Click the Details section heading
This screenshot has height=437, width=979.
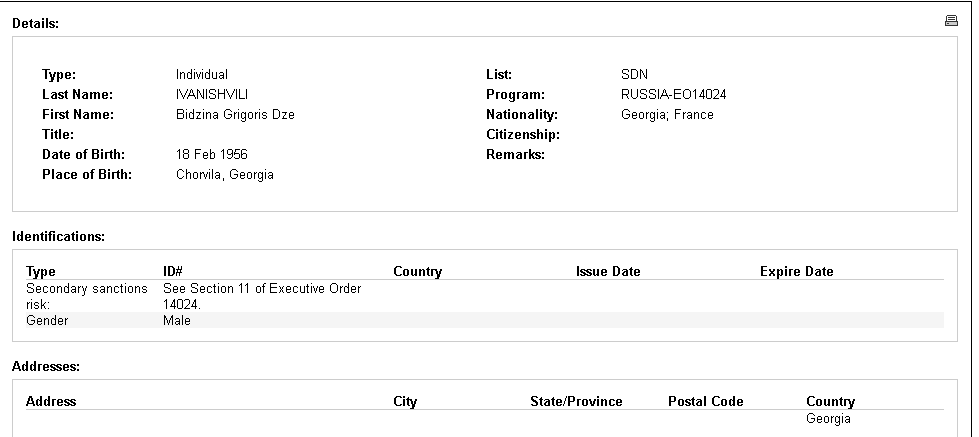tap(35, 23)
